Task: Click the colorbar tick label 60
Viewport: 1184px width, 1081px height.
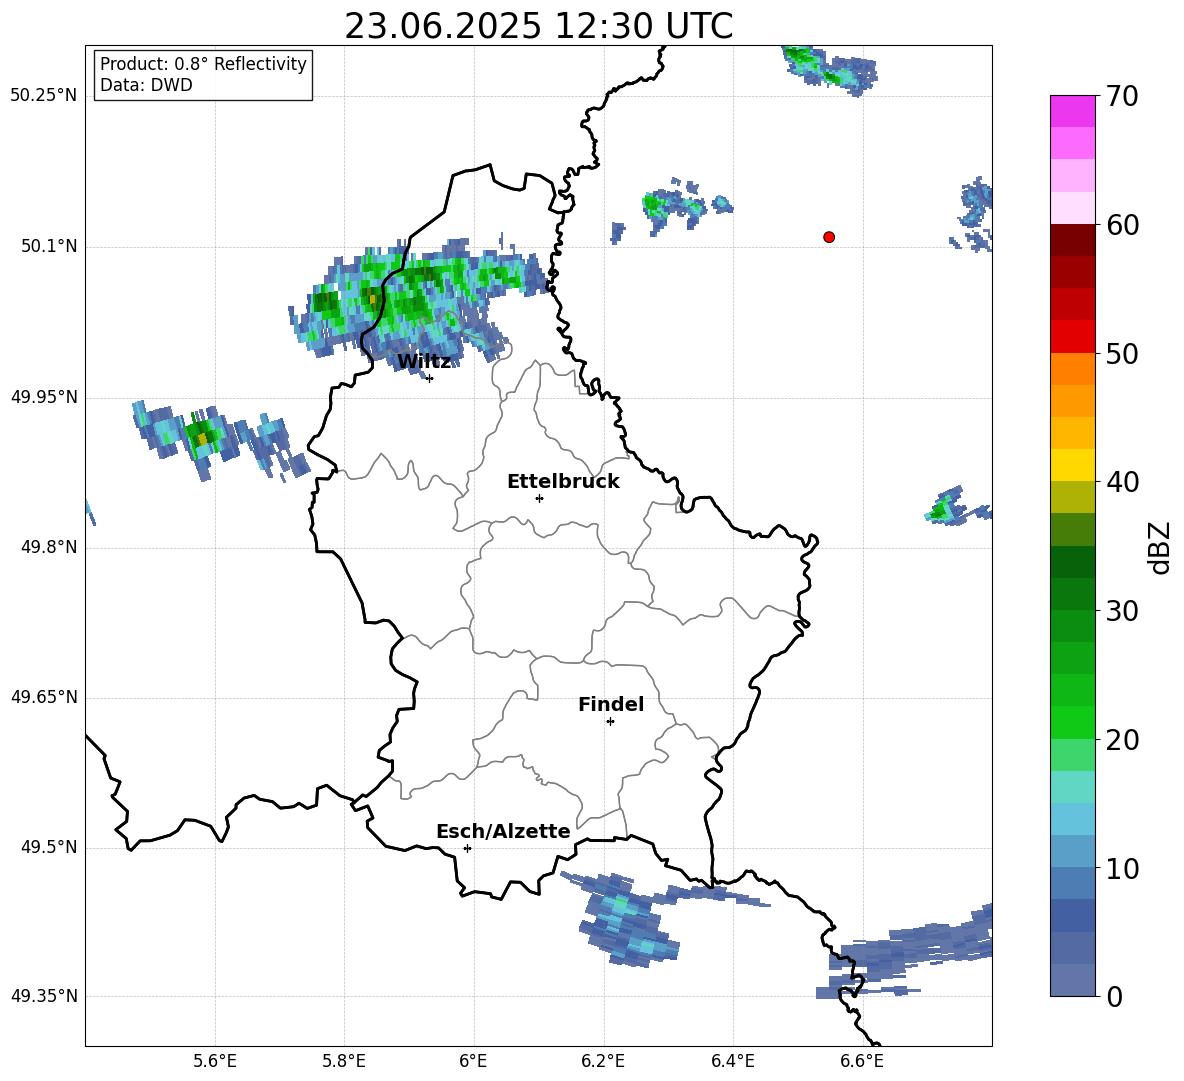Action: (x=1122, y=225)
